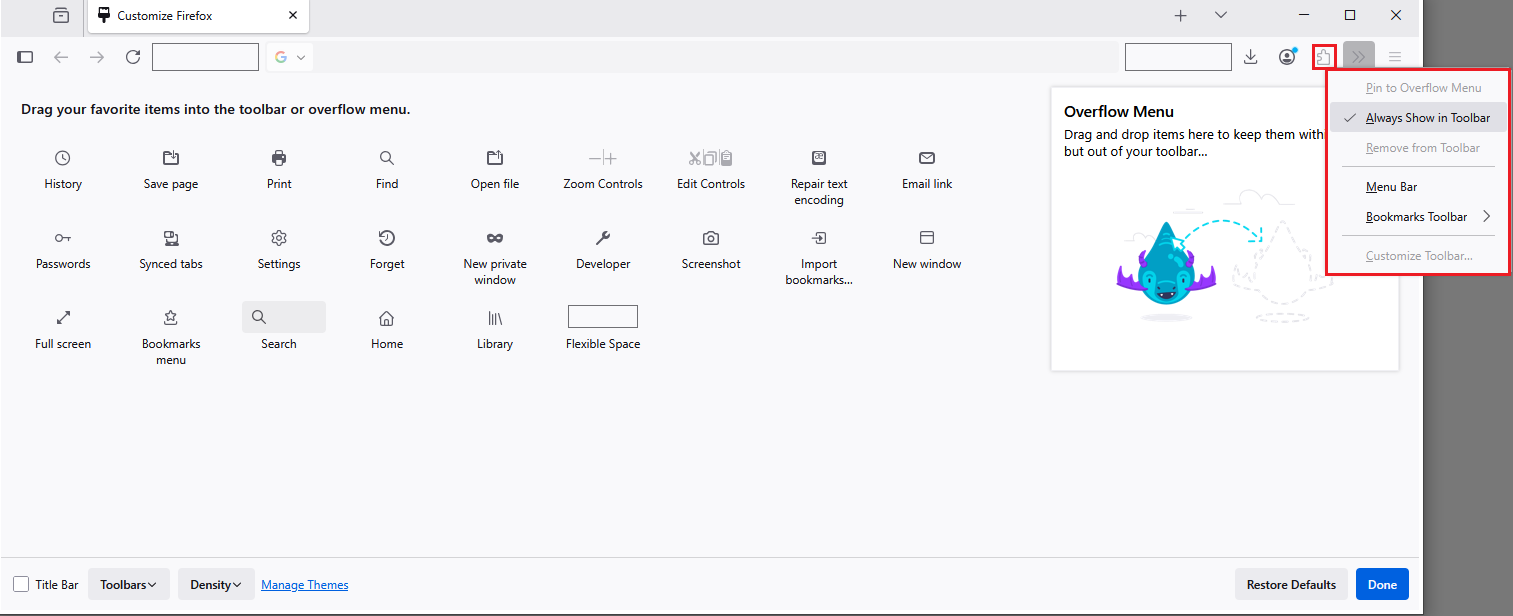Select the New private window mask icon
1513x616 pixels.
(495, 238)
